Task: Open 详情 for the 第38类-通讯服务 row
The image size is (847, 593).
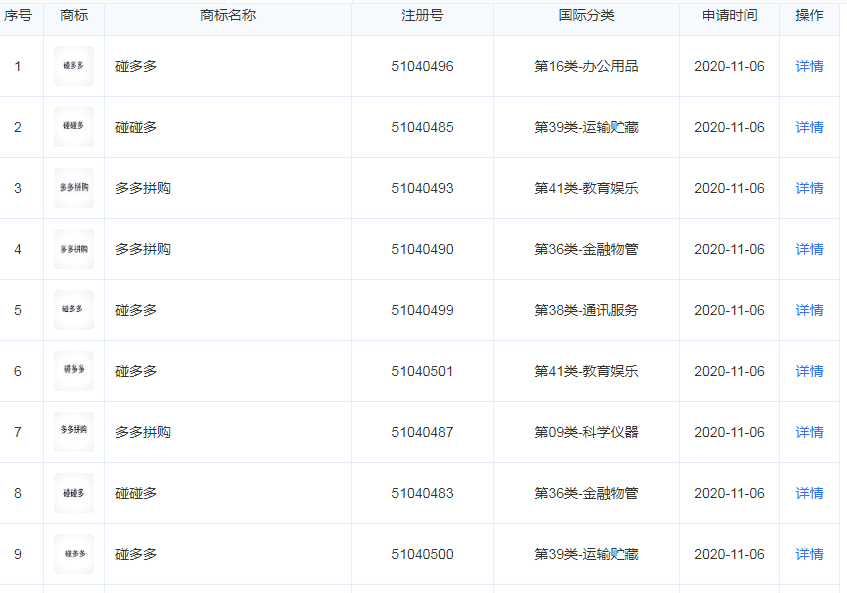Action: tap(809, 310)
